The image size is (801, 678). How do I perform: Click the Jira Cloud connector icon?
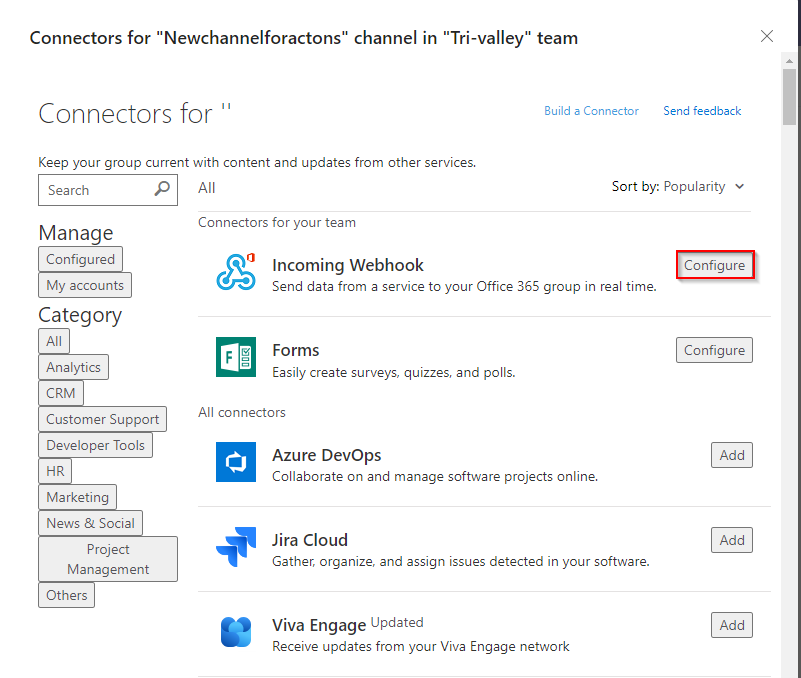tap(236, 547)
